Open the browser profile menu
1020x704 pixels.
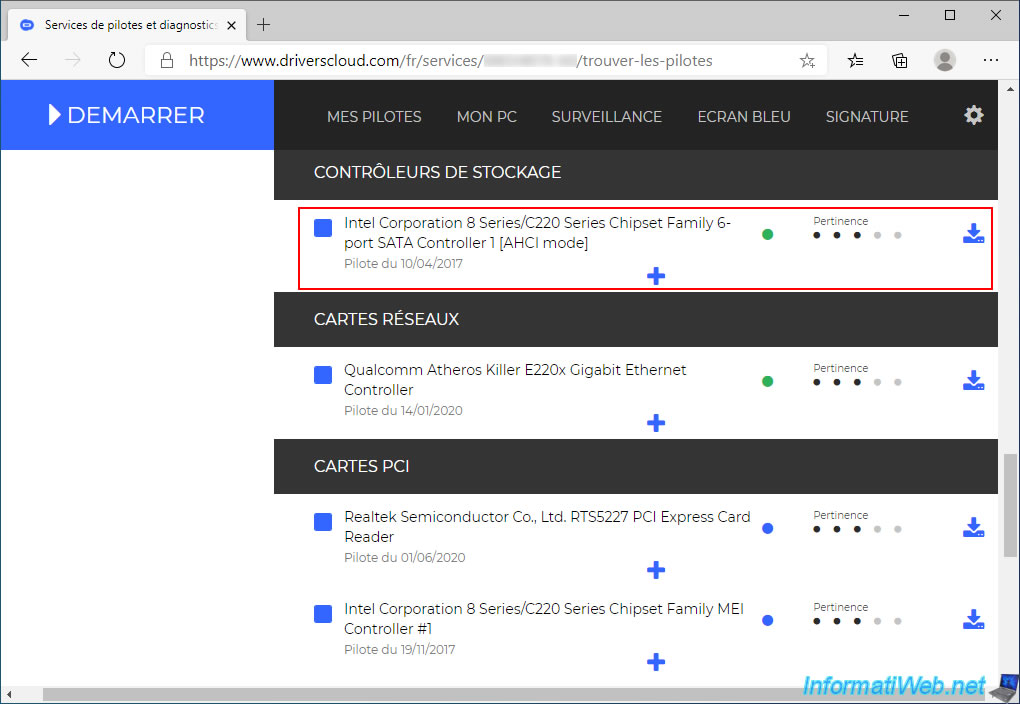pos(945,61)
